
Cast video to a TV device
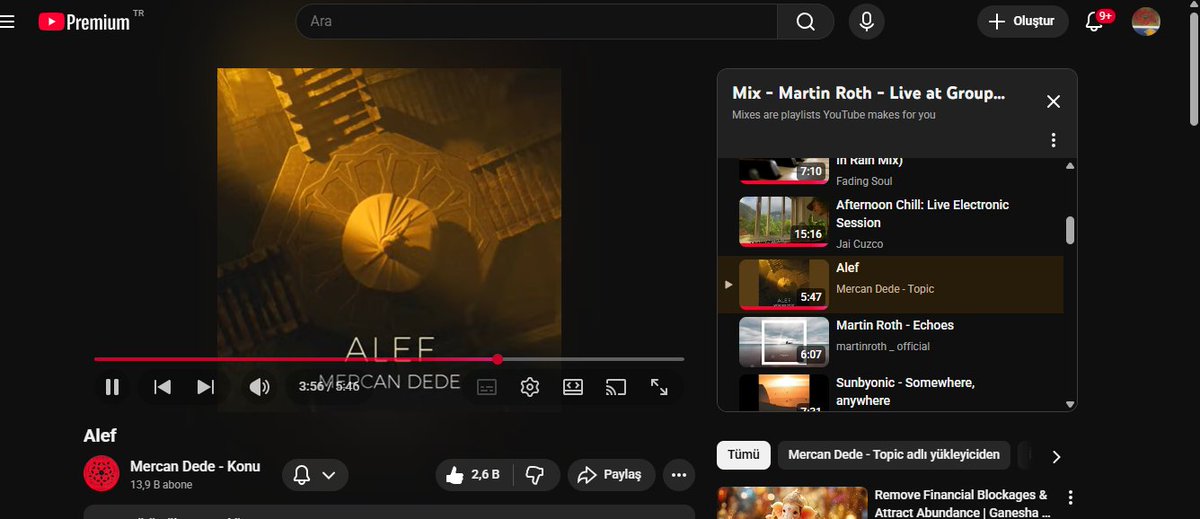616,387
